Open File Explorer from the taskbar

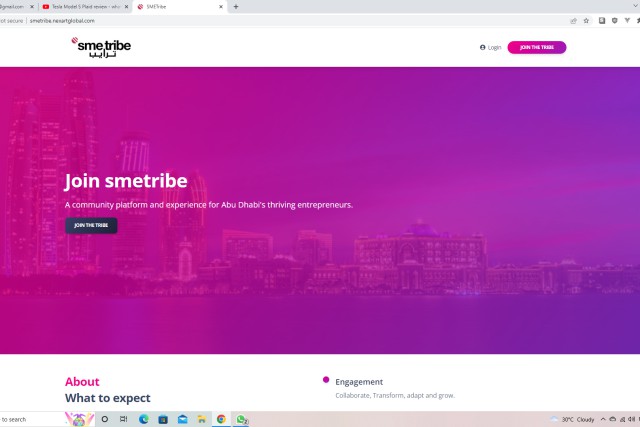[x=202, y=419]
